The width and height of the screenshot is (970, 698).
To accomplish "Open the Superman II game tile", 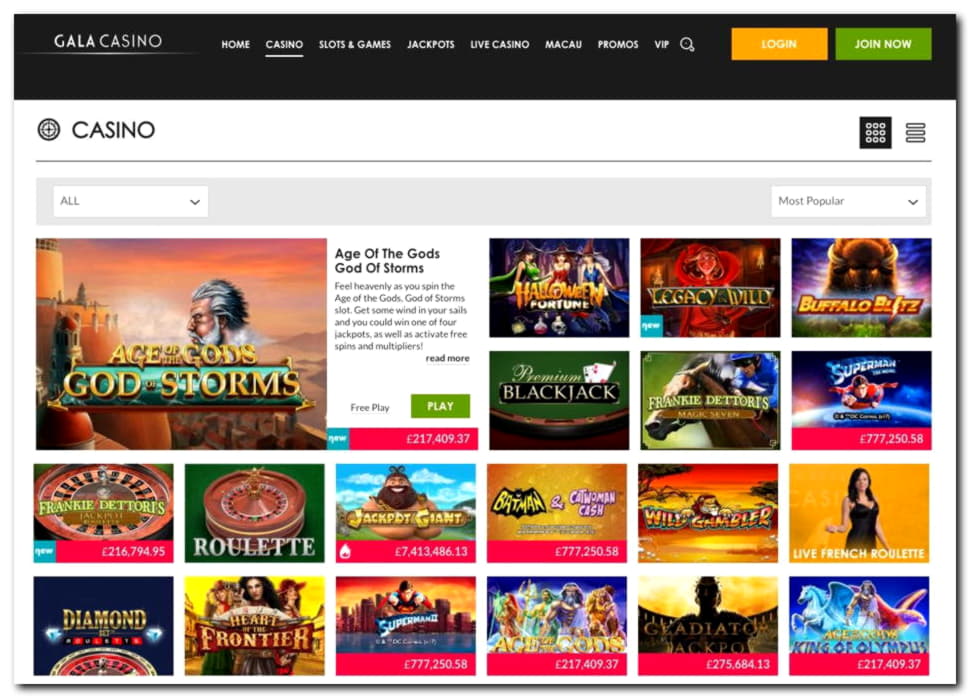I will [406, 626].
